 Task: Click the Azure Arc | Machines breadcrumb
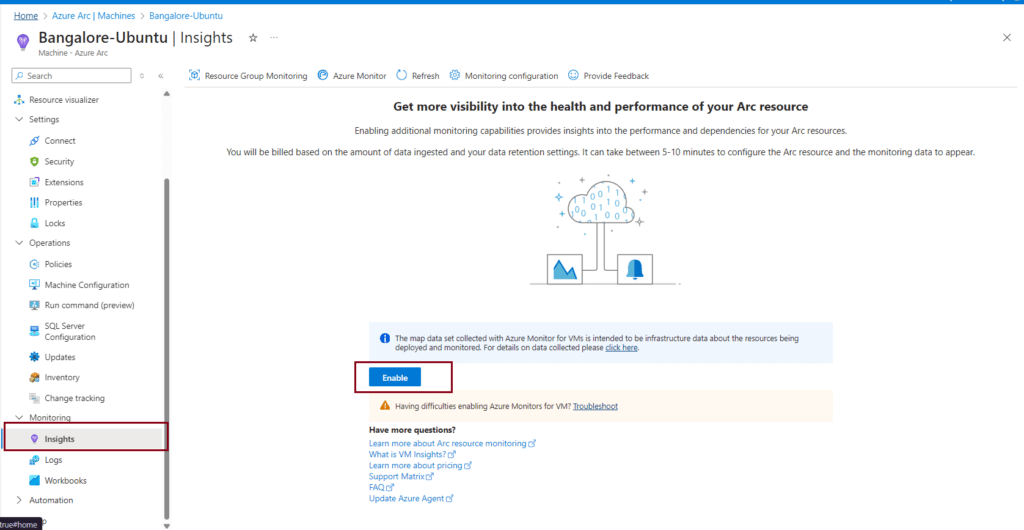[x=99, y=16]
